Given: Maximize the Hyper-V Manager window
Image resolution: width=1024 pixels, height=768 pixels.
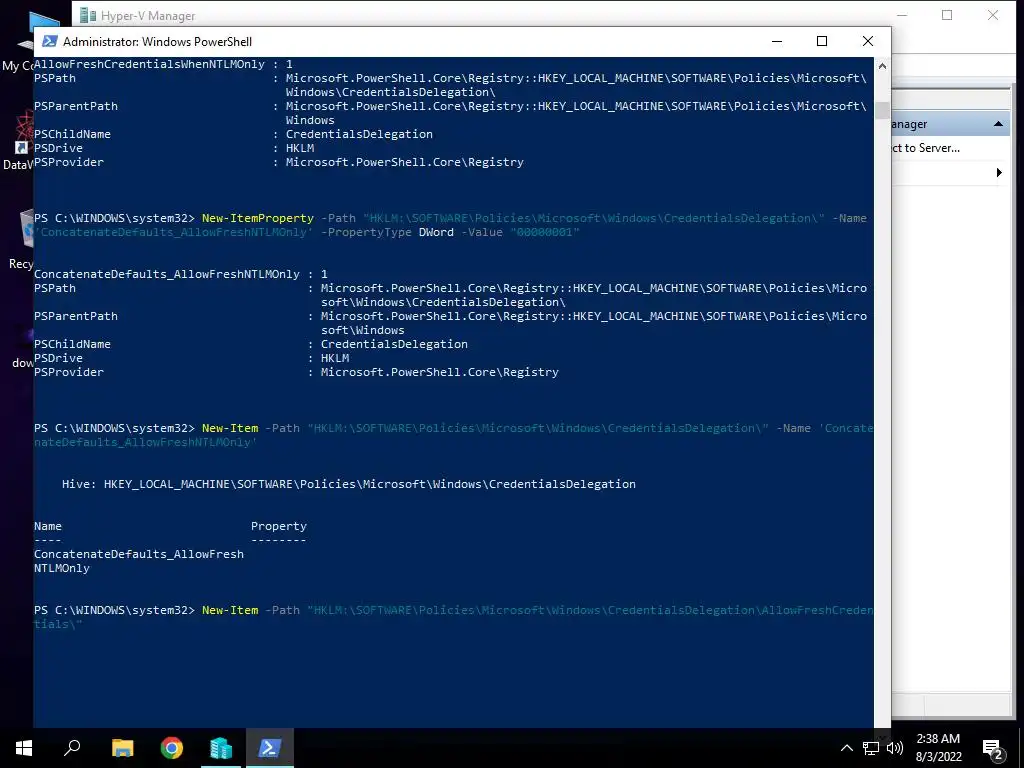Looking at the screenshot, I should click(x=947, y=15).
